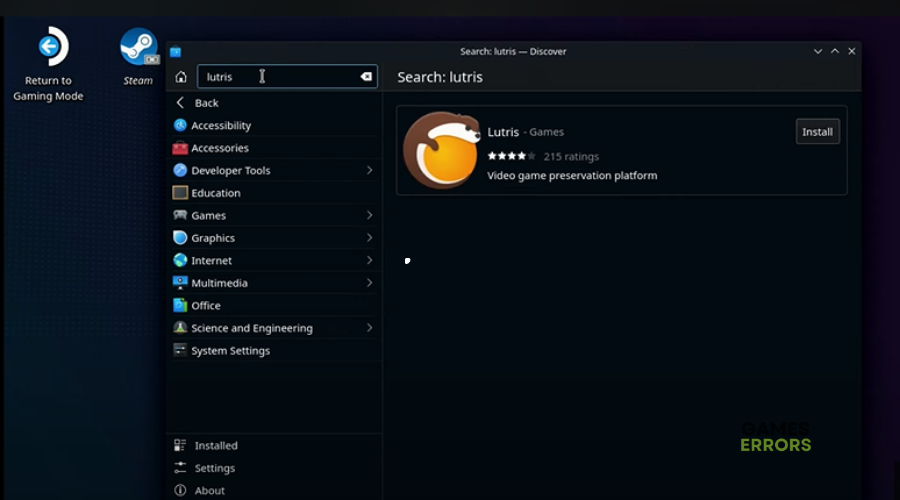Select the Accessibility category label
This screenshot has width=900, height=500.
221,125
